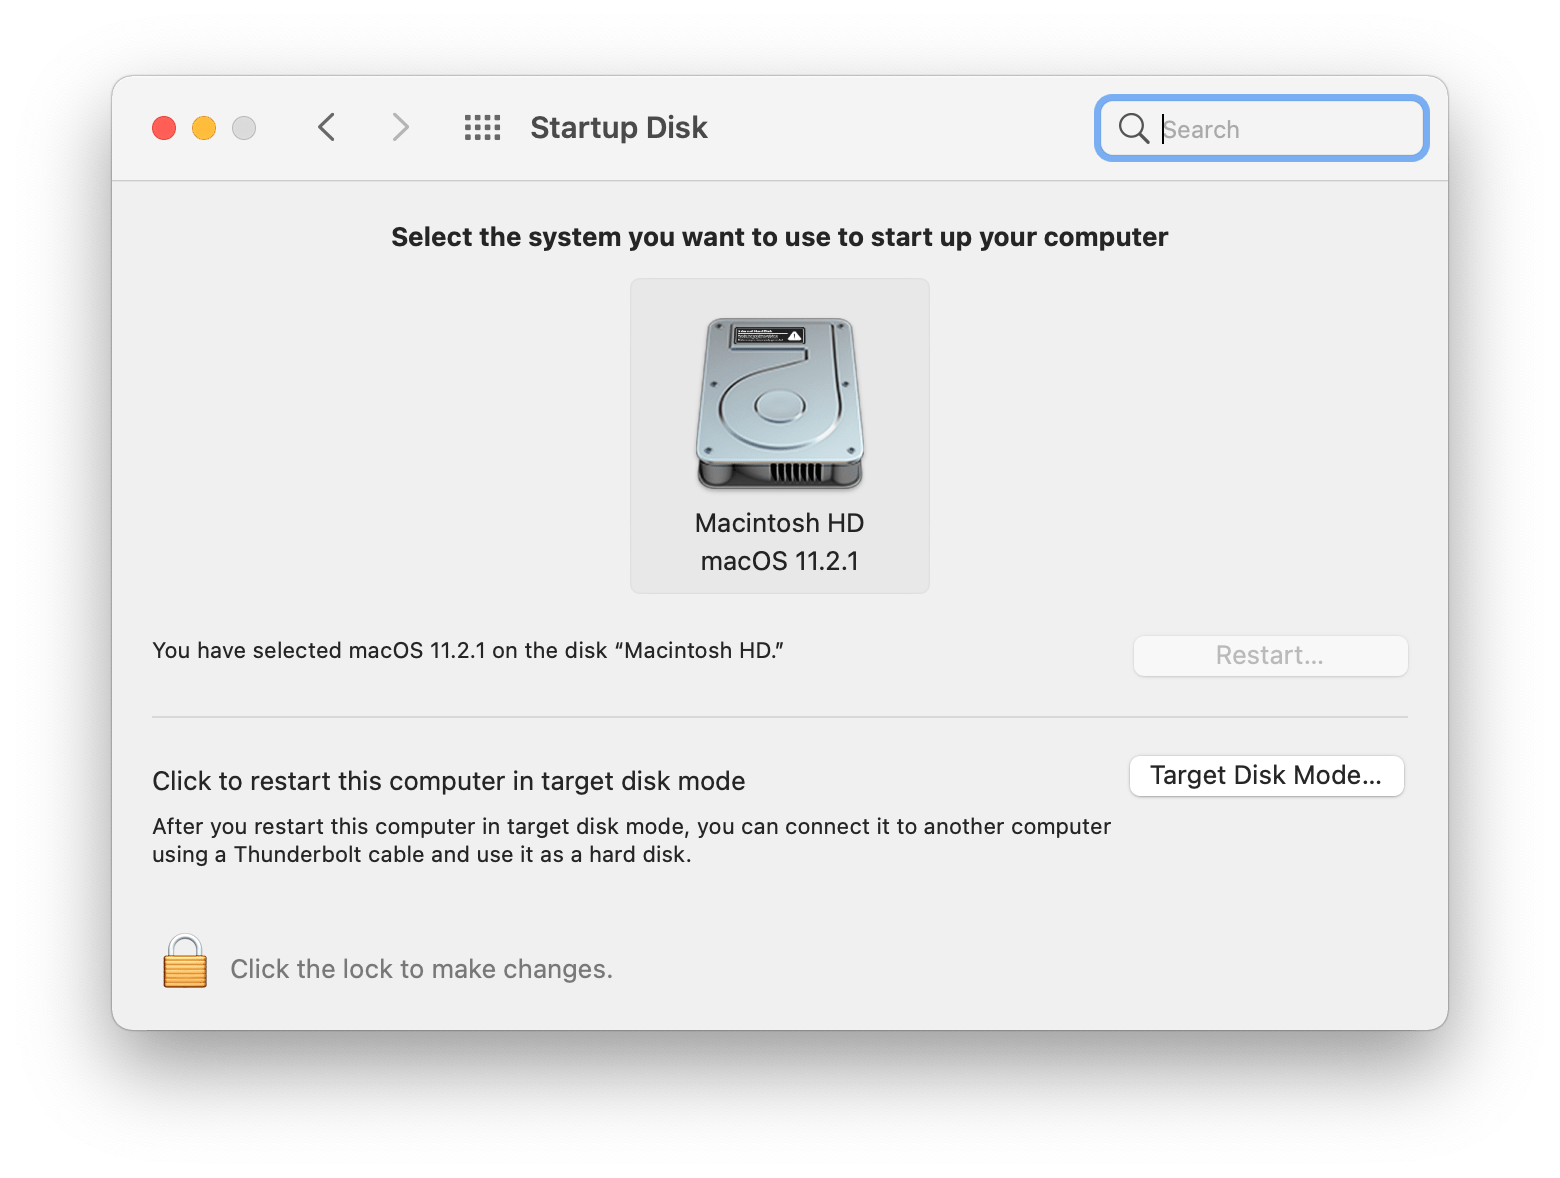This screenshot has width=1560, height=1178.
Task: Click the lock icon near the bottom left
Action: (x=184, y=962)
